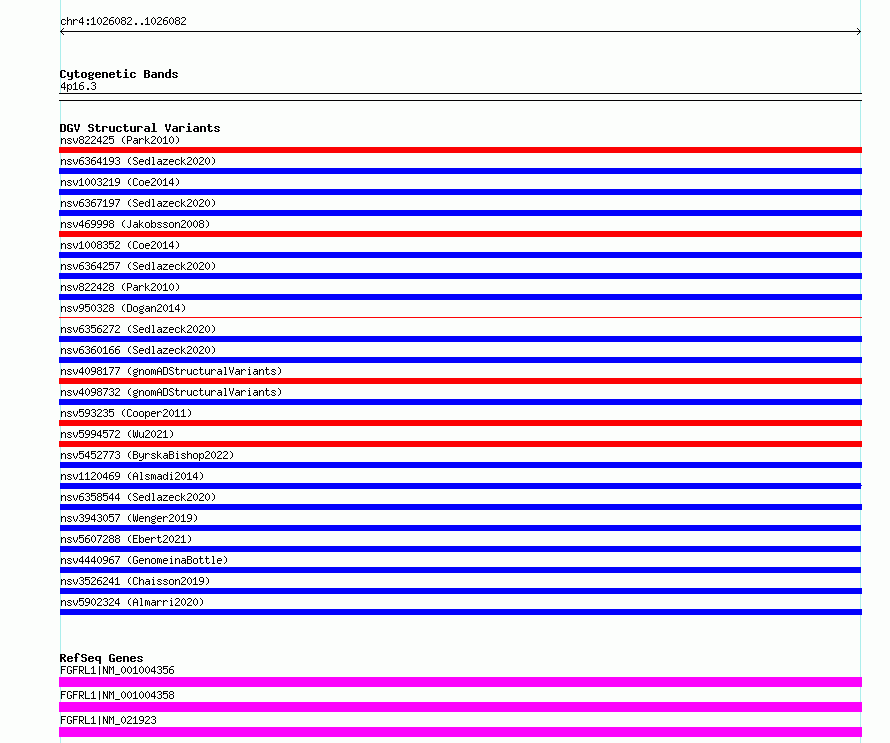Click the blue bar under nsv4098732

pos(460,402)
